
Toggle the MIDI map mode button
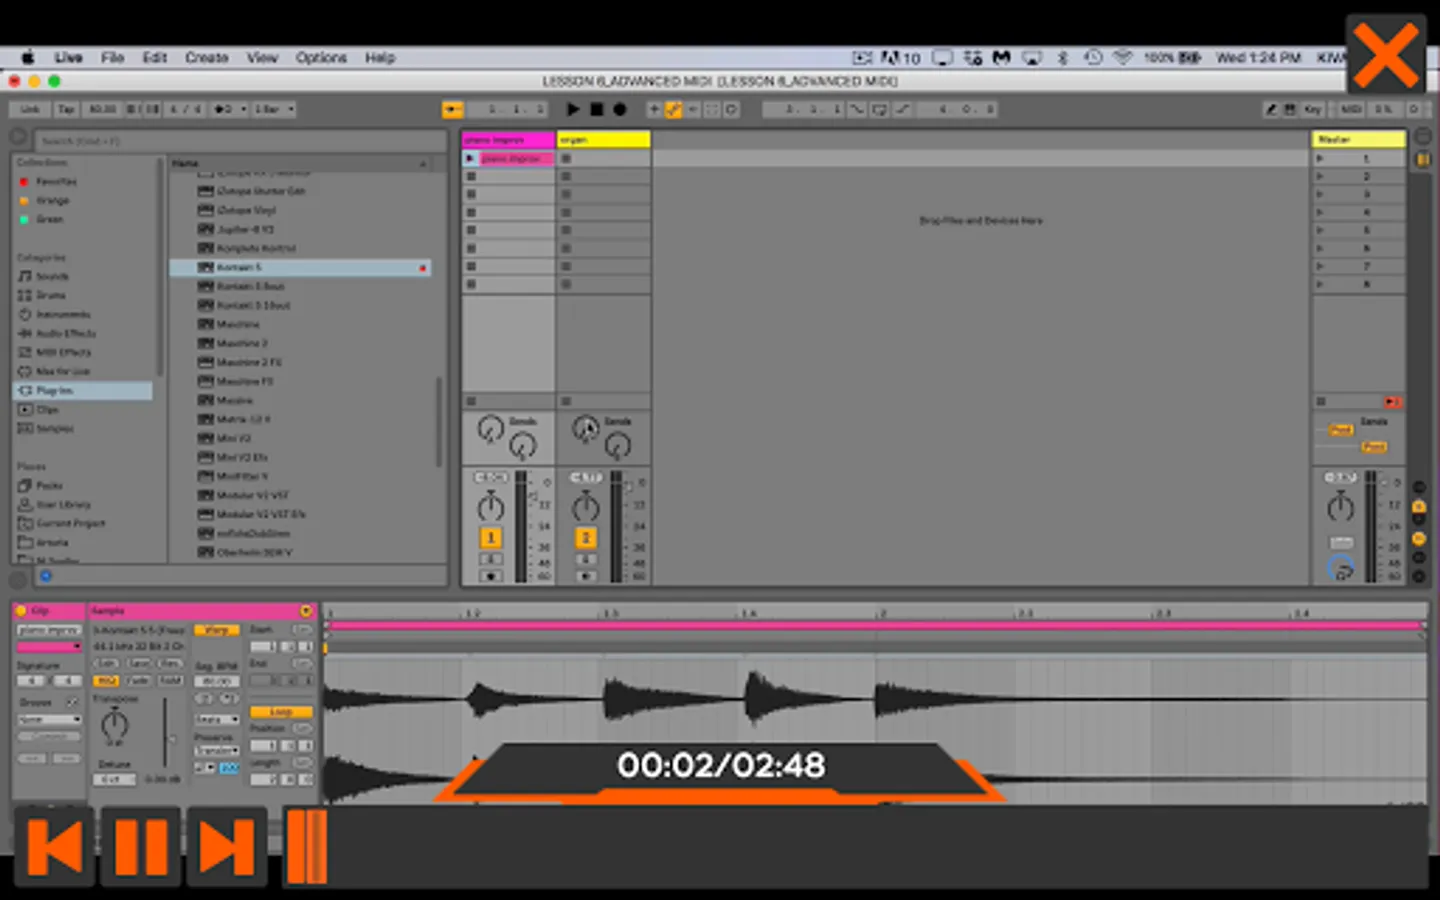[x=1351, y=109]
